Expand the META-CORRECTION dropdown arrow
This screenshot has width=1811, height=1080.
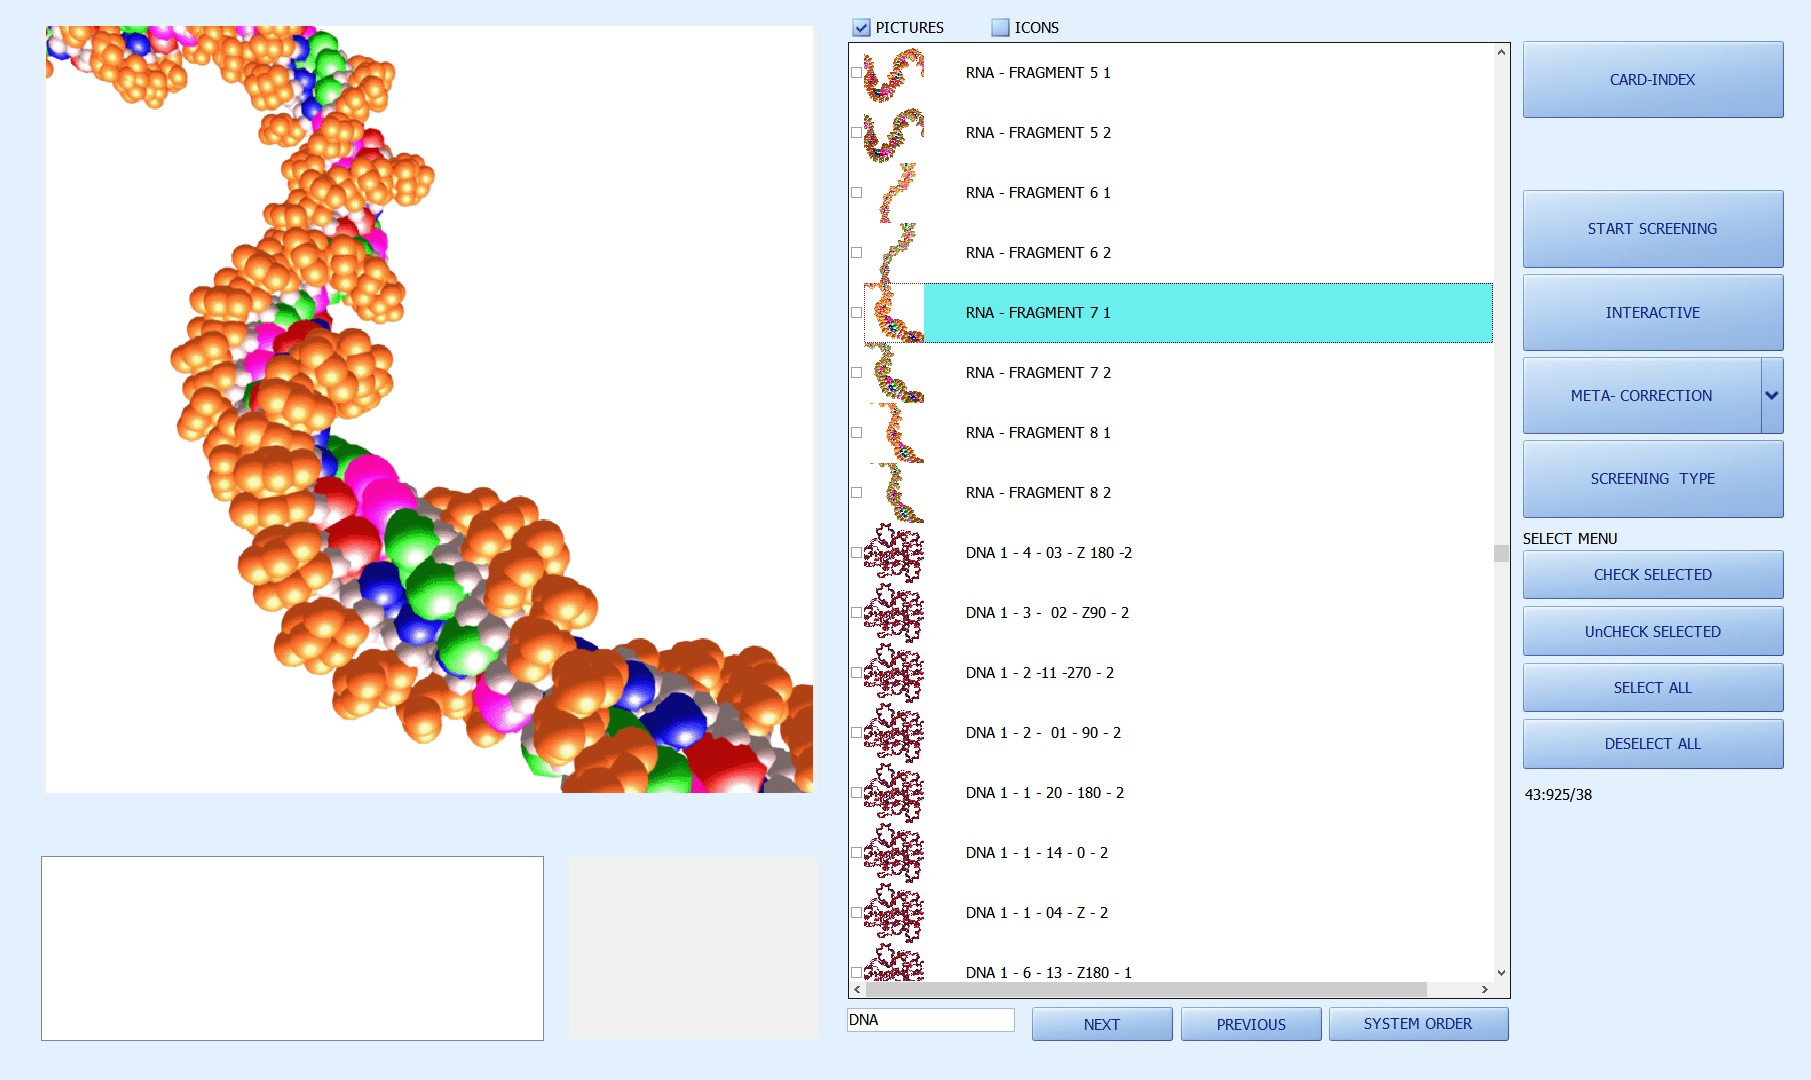click(x=1772, y=396)
